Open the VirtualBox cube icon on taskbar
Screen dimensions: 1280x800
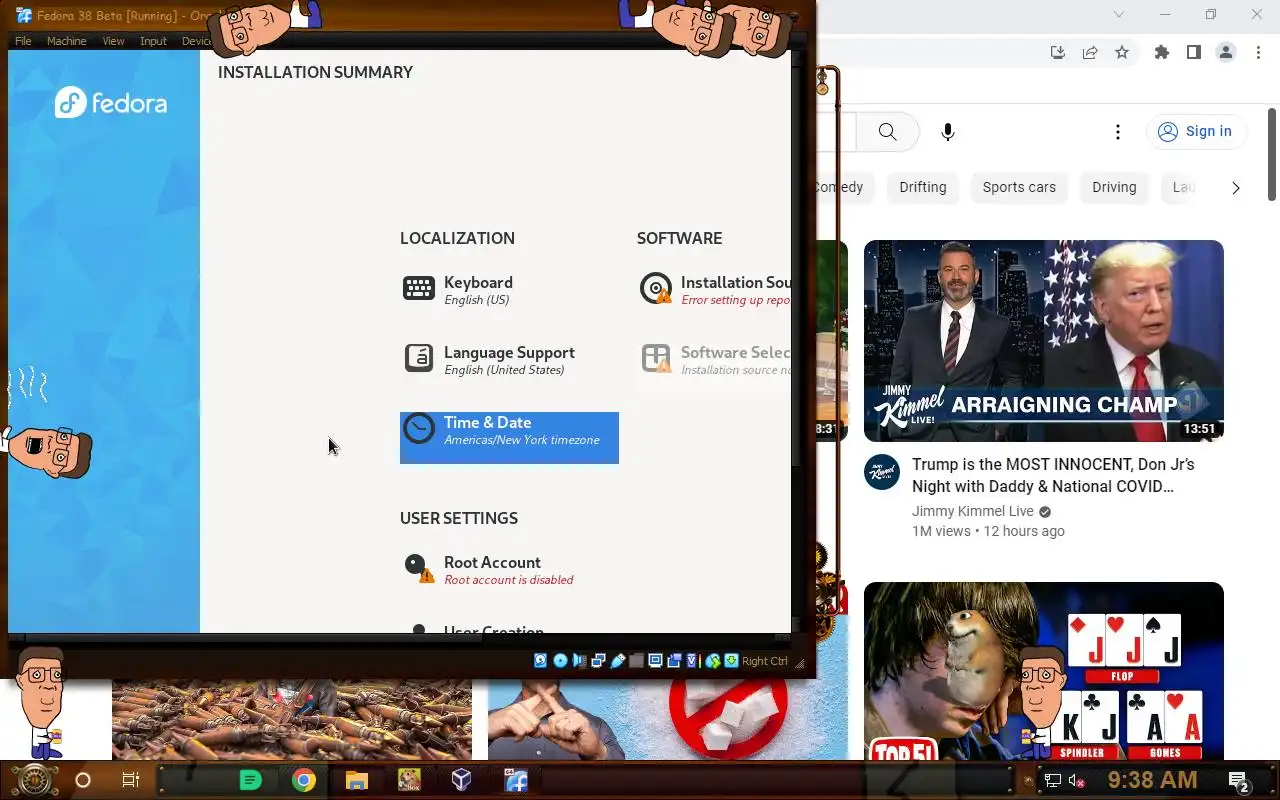click(x=461, y=780)
